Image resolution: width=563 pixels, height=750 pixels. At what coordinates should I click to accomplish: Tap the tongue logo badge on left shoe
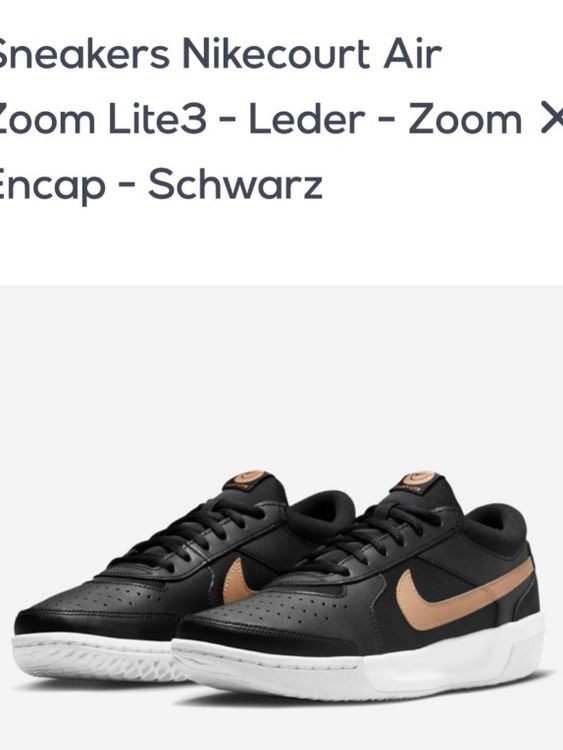249,478
